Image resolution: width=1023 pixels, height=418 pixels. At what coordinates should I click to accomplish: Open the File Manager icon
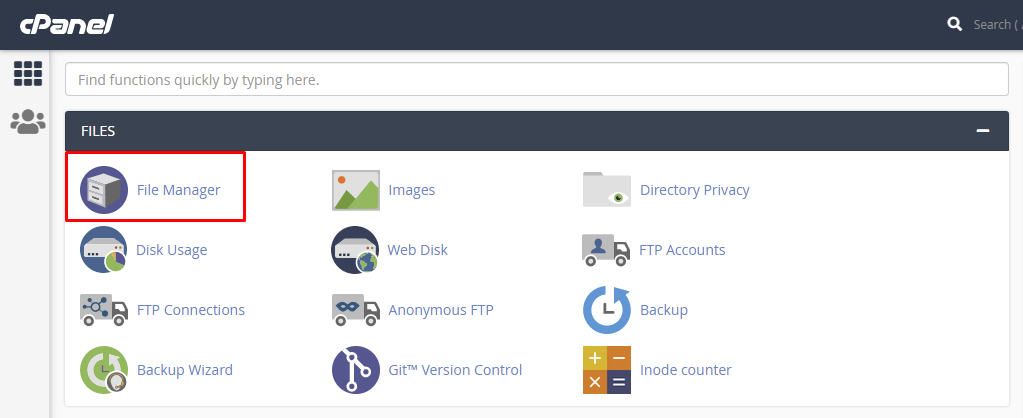pyautogui.click(x=104, y=190)
